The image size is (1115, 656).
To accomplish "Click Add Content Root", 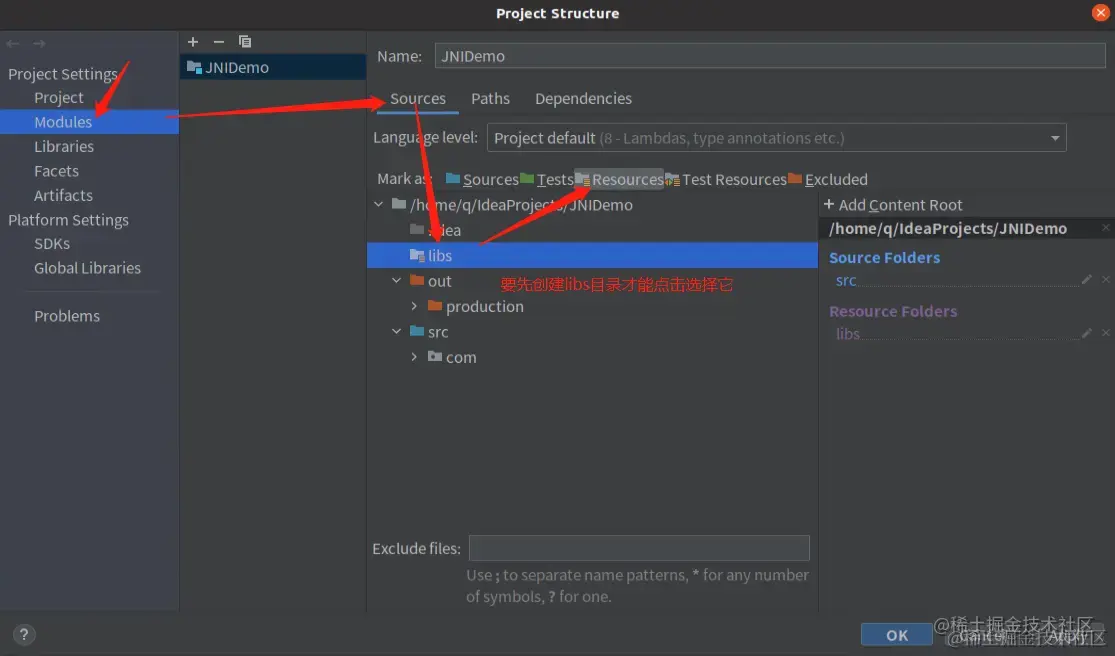I will click(893, 205).
